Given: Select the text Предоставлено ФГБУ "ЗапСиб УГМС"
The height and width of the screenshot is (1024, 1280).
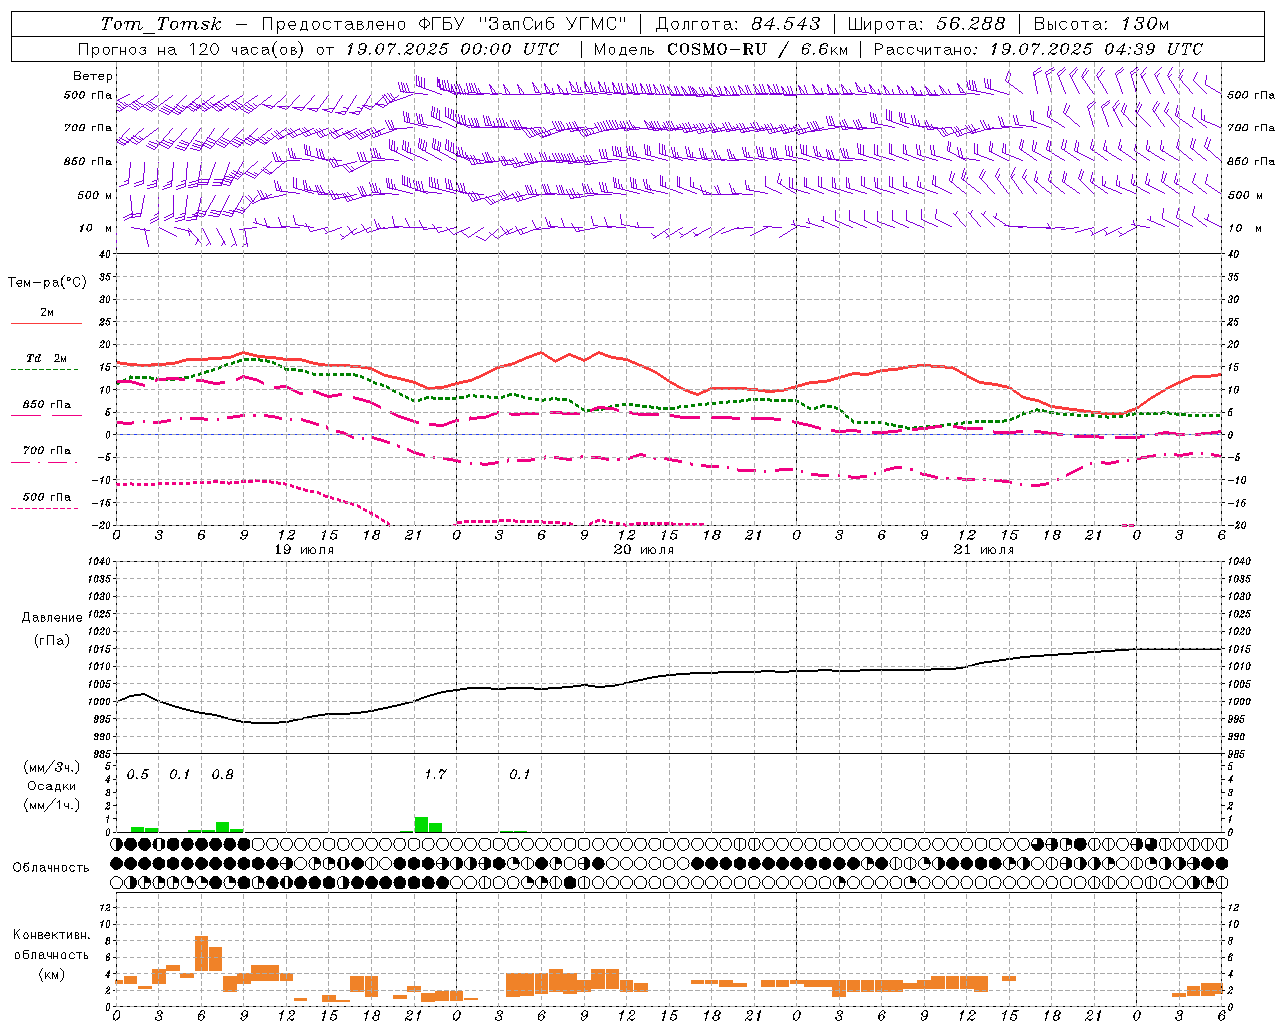Looking at the screenshot, I should point(444,24).
